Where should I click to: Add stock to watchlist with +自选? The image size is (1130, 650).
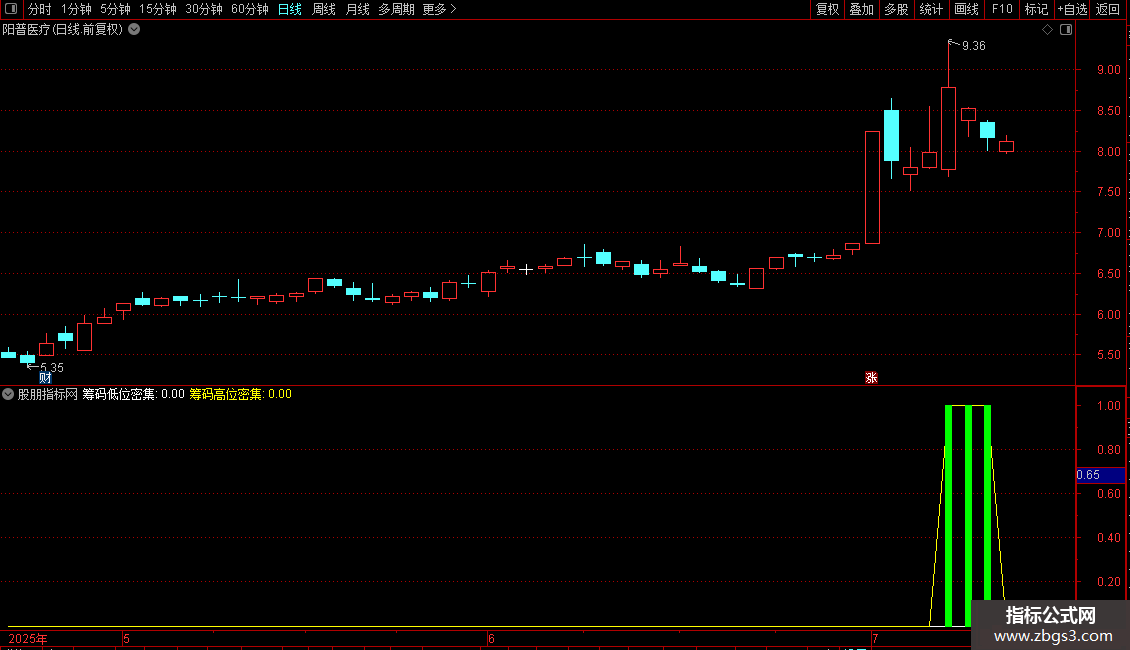click(x=1072, y=9)
